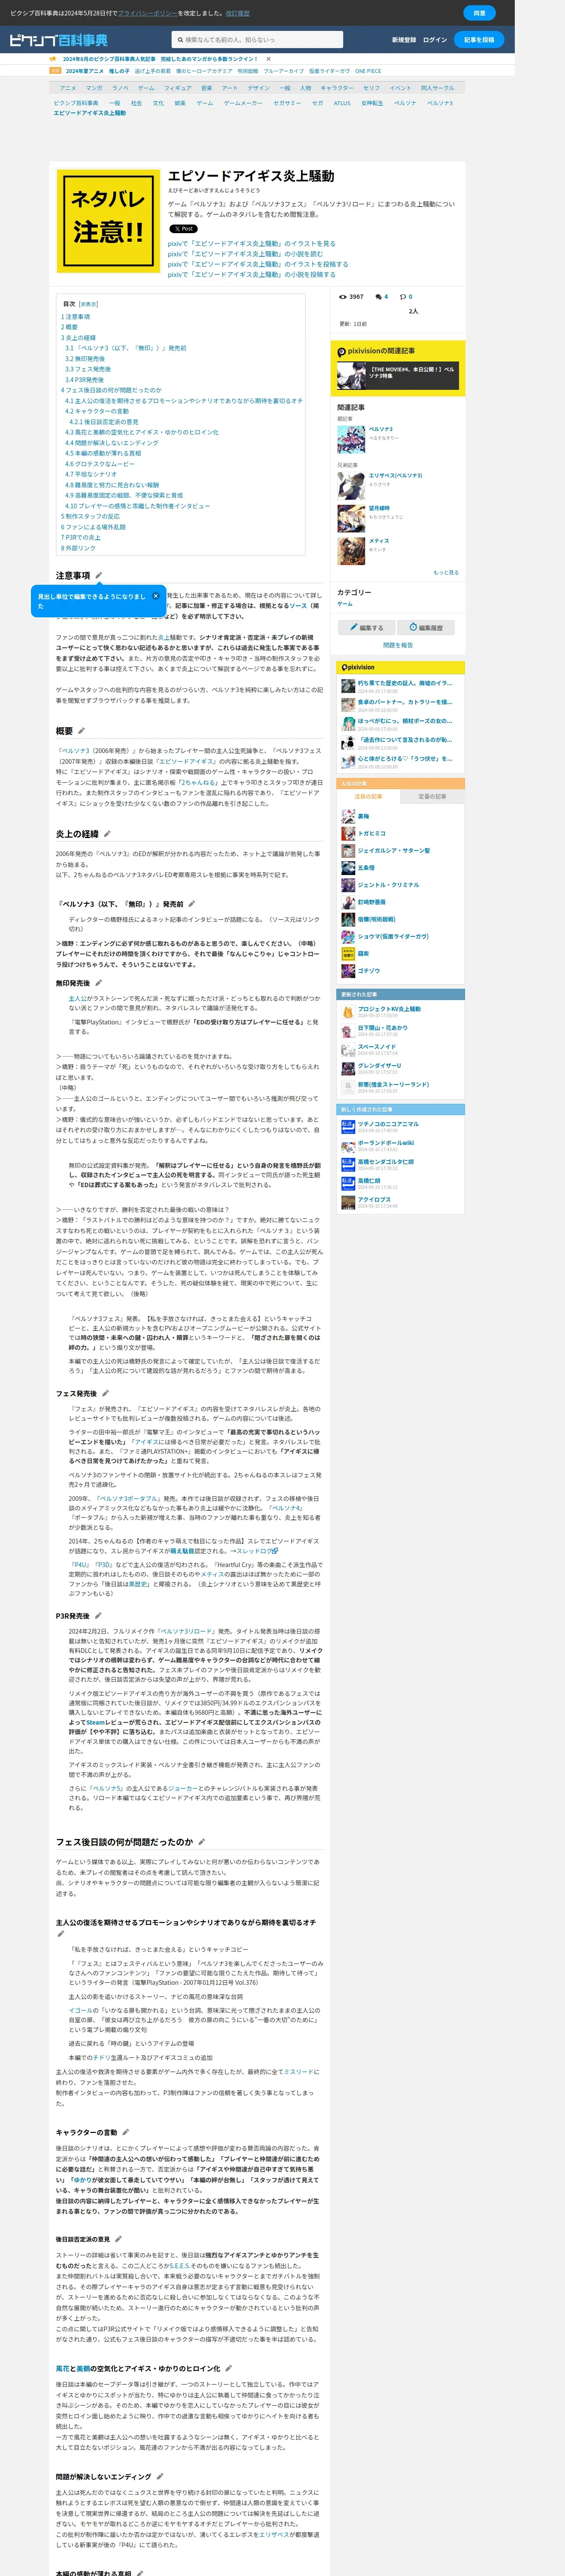This screenshot has height=2576, width=565.
Task: Open the ゴチゾウ popular article
Action: click(369, 971)
